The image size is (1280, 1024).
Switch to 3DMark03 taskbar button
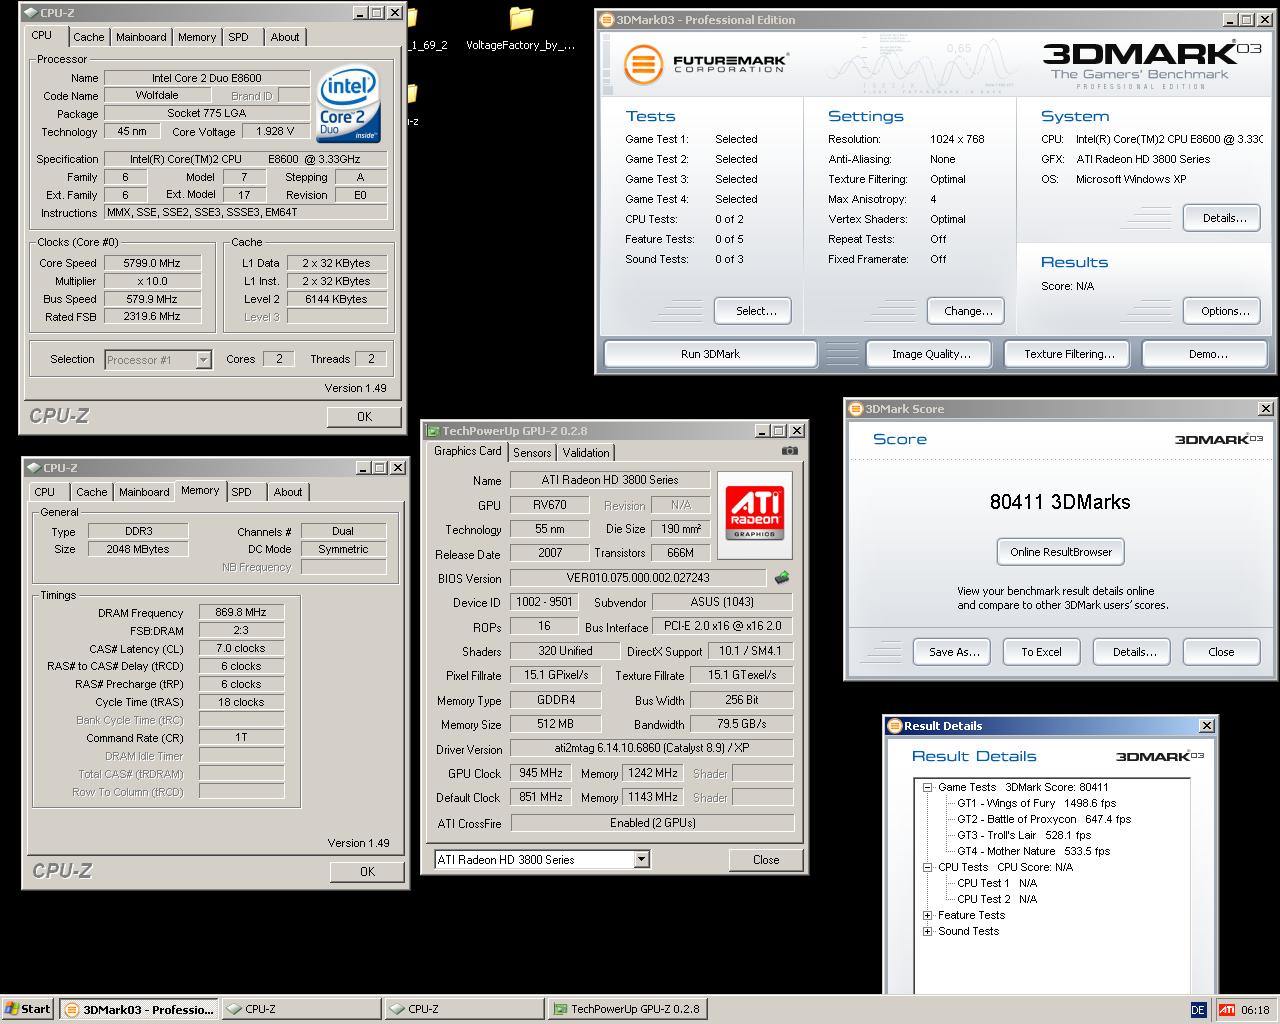(138, 1009)
